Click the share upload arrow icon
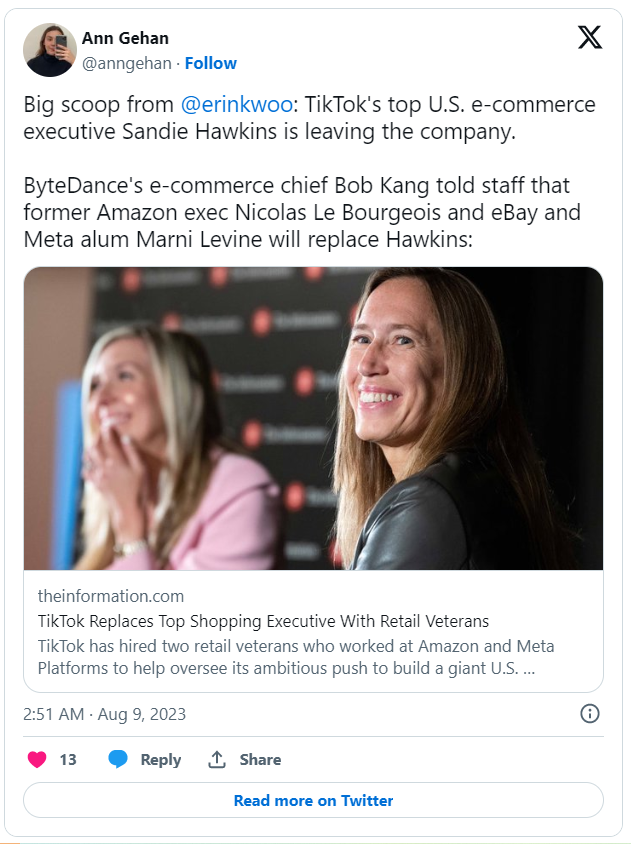 coord(216,760)
